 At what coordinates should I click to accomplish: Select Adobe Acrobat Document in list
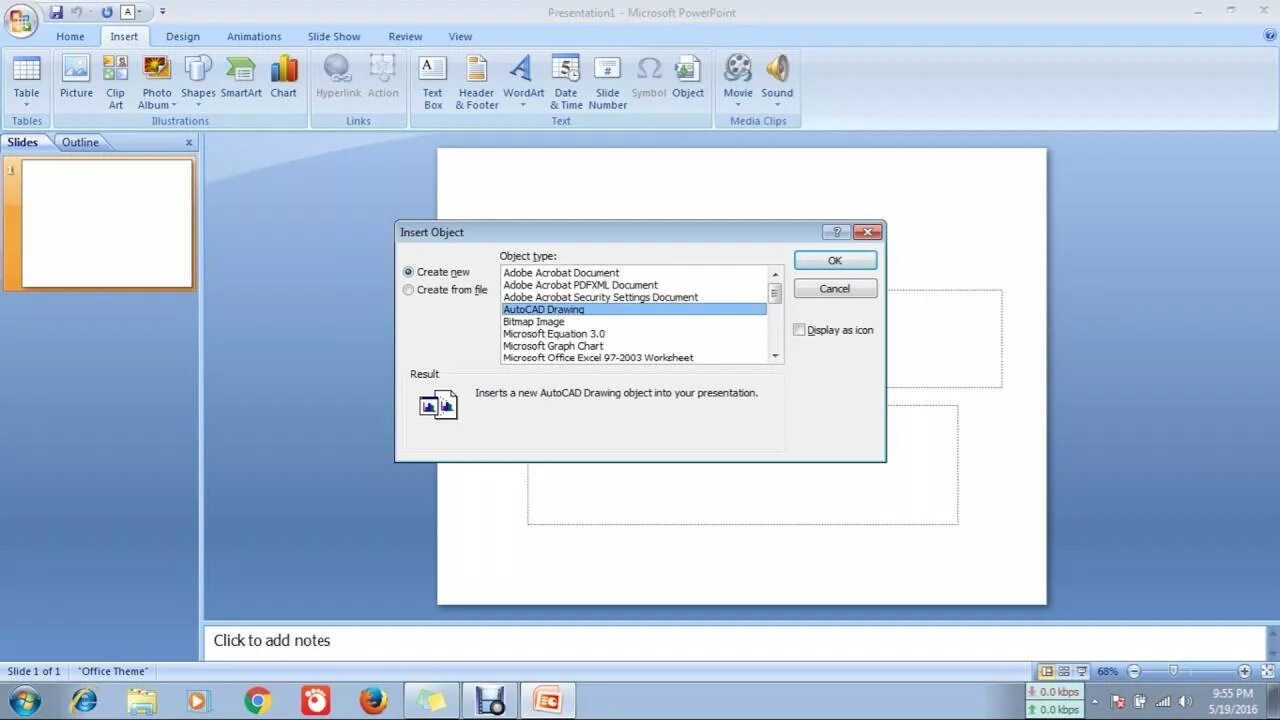tap(634, 273)
